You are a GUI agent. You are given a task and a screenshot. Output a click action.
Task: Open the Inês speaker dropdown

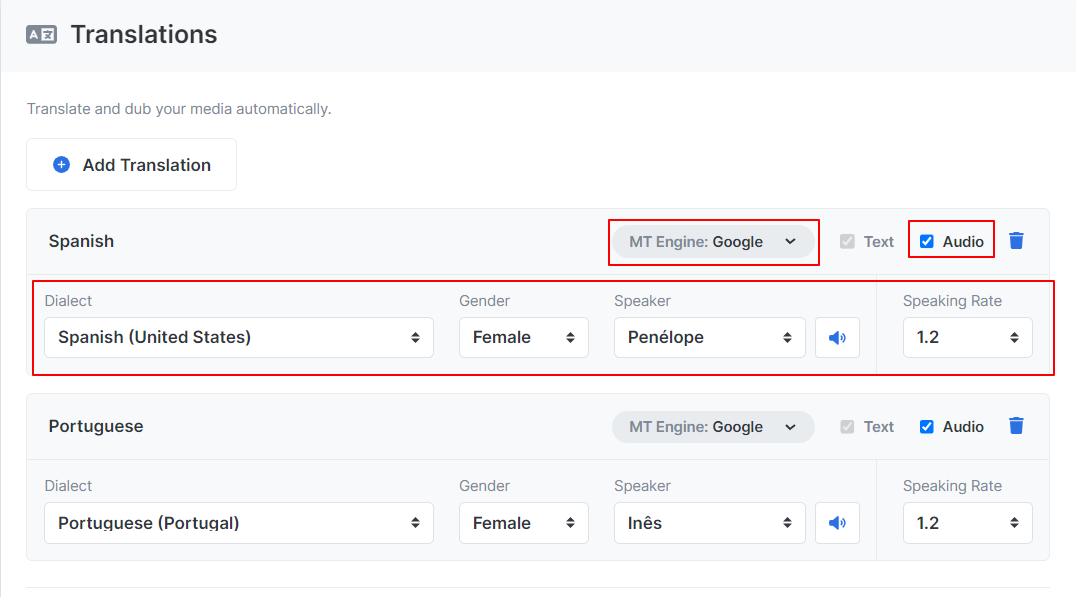[710, 523]
